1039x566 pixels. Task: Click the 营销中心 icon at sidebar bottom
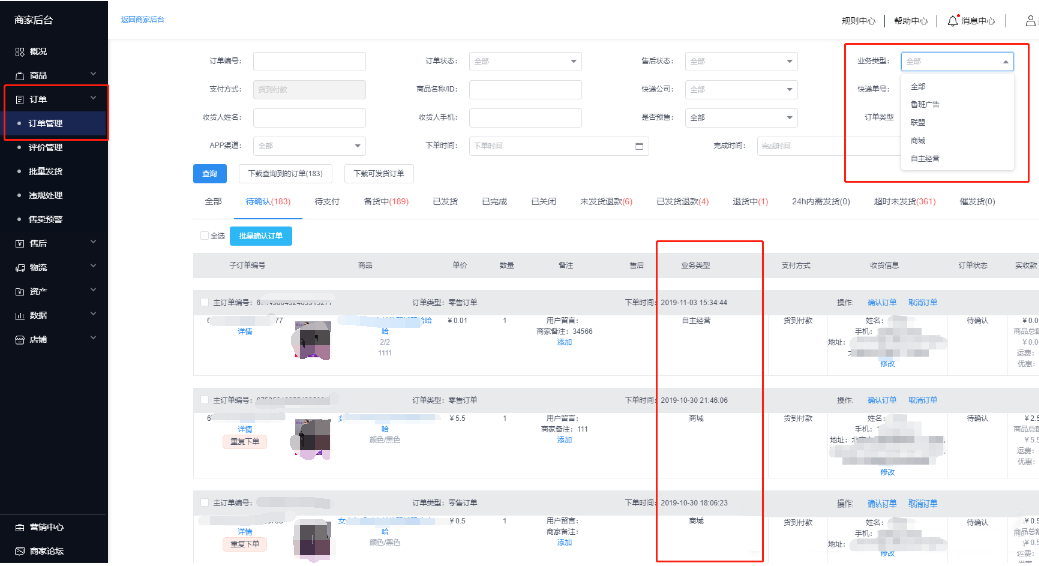20,528
